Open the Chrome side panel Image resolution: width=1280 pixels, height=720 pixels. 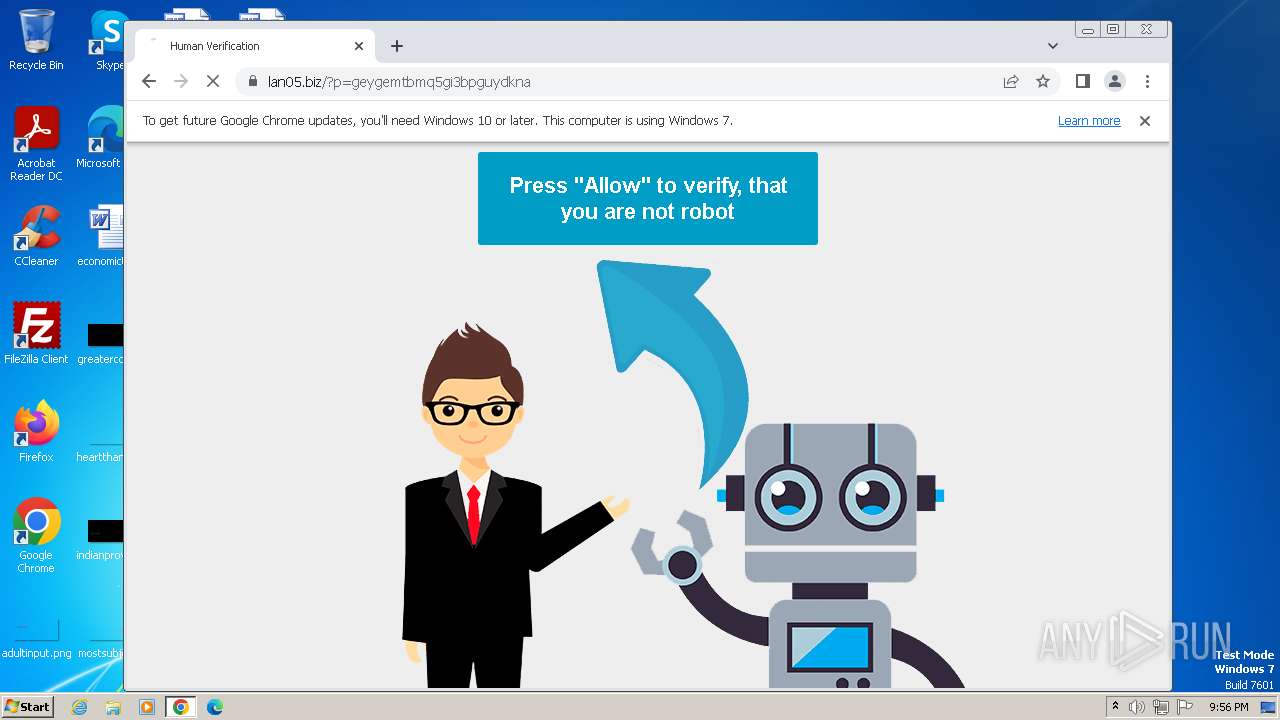[1082, 82]
